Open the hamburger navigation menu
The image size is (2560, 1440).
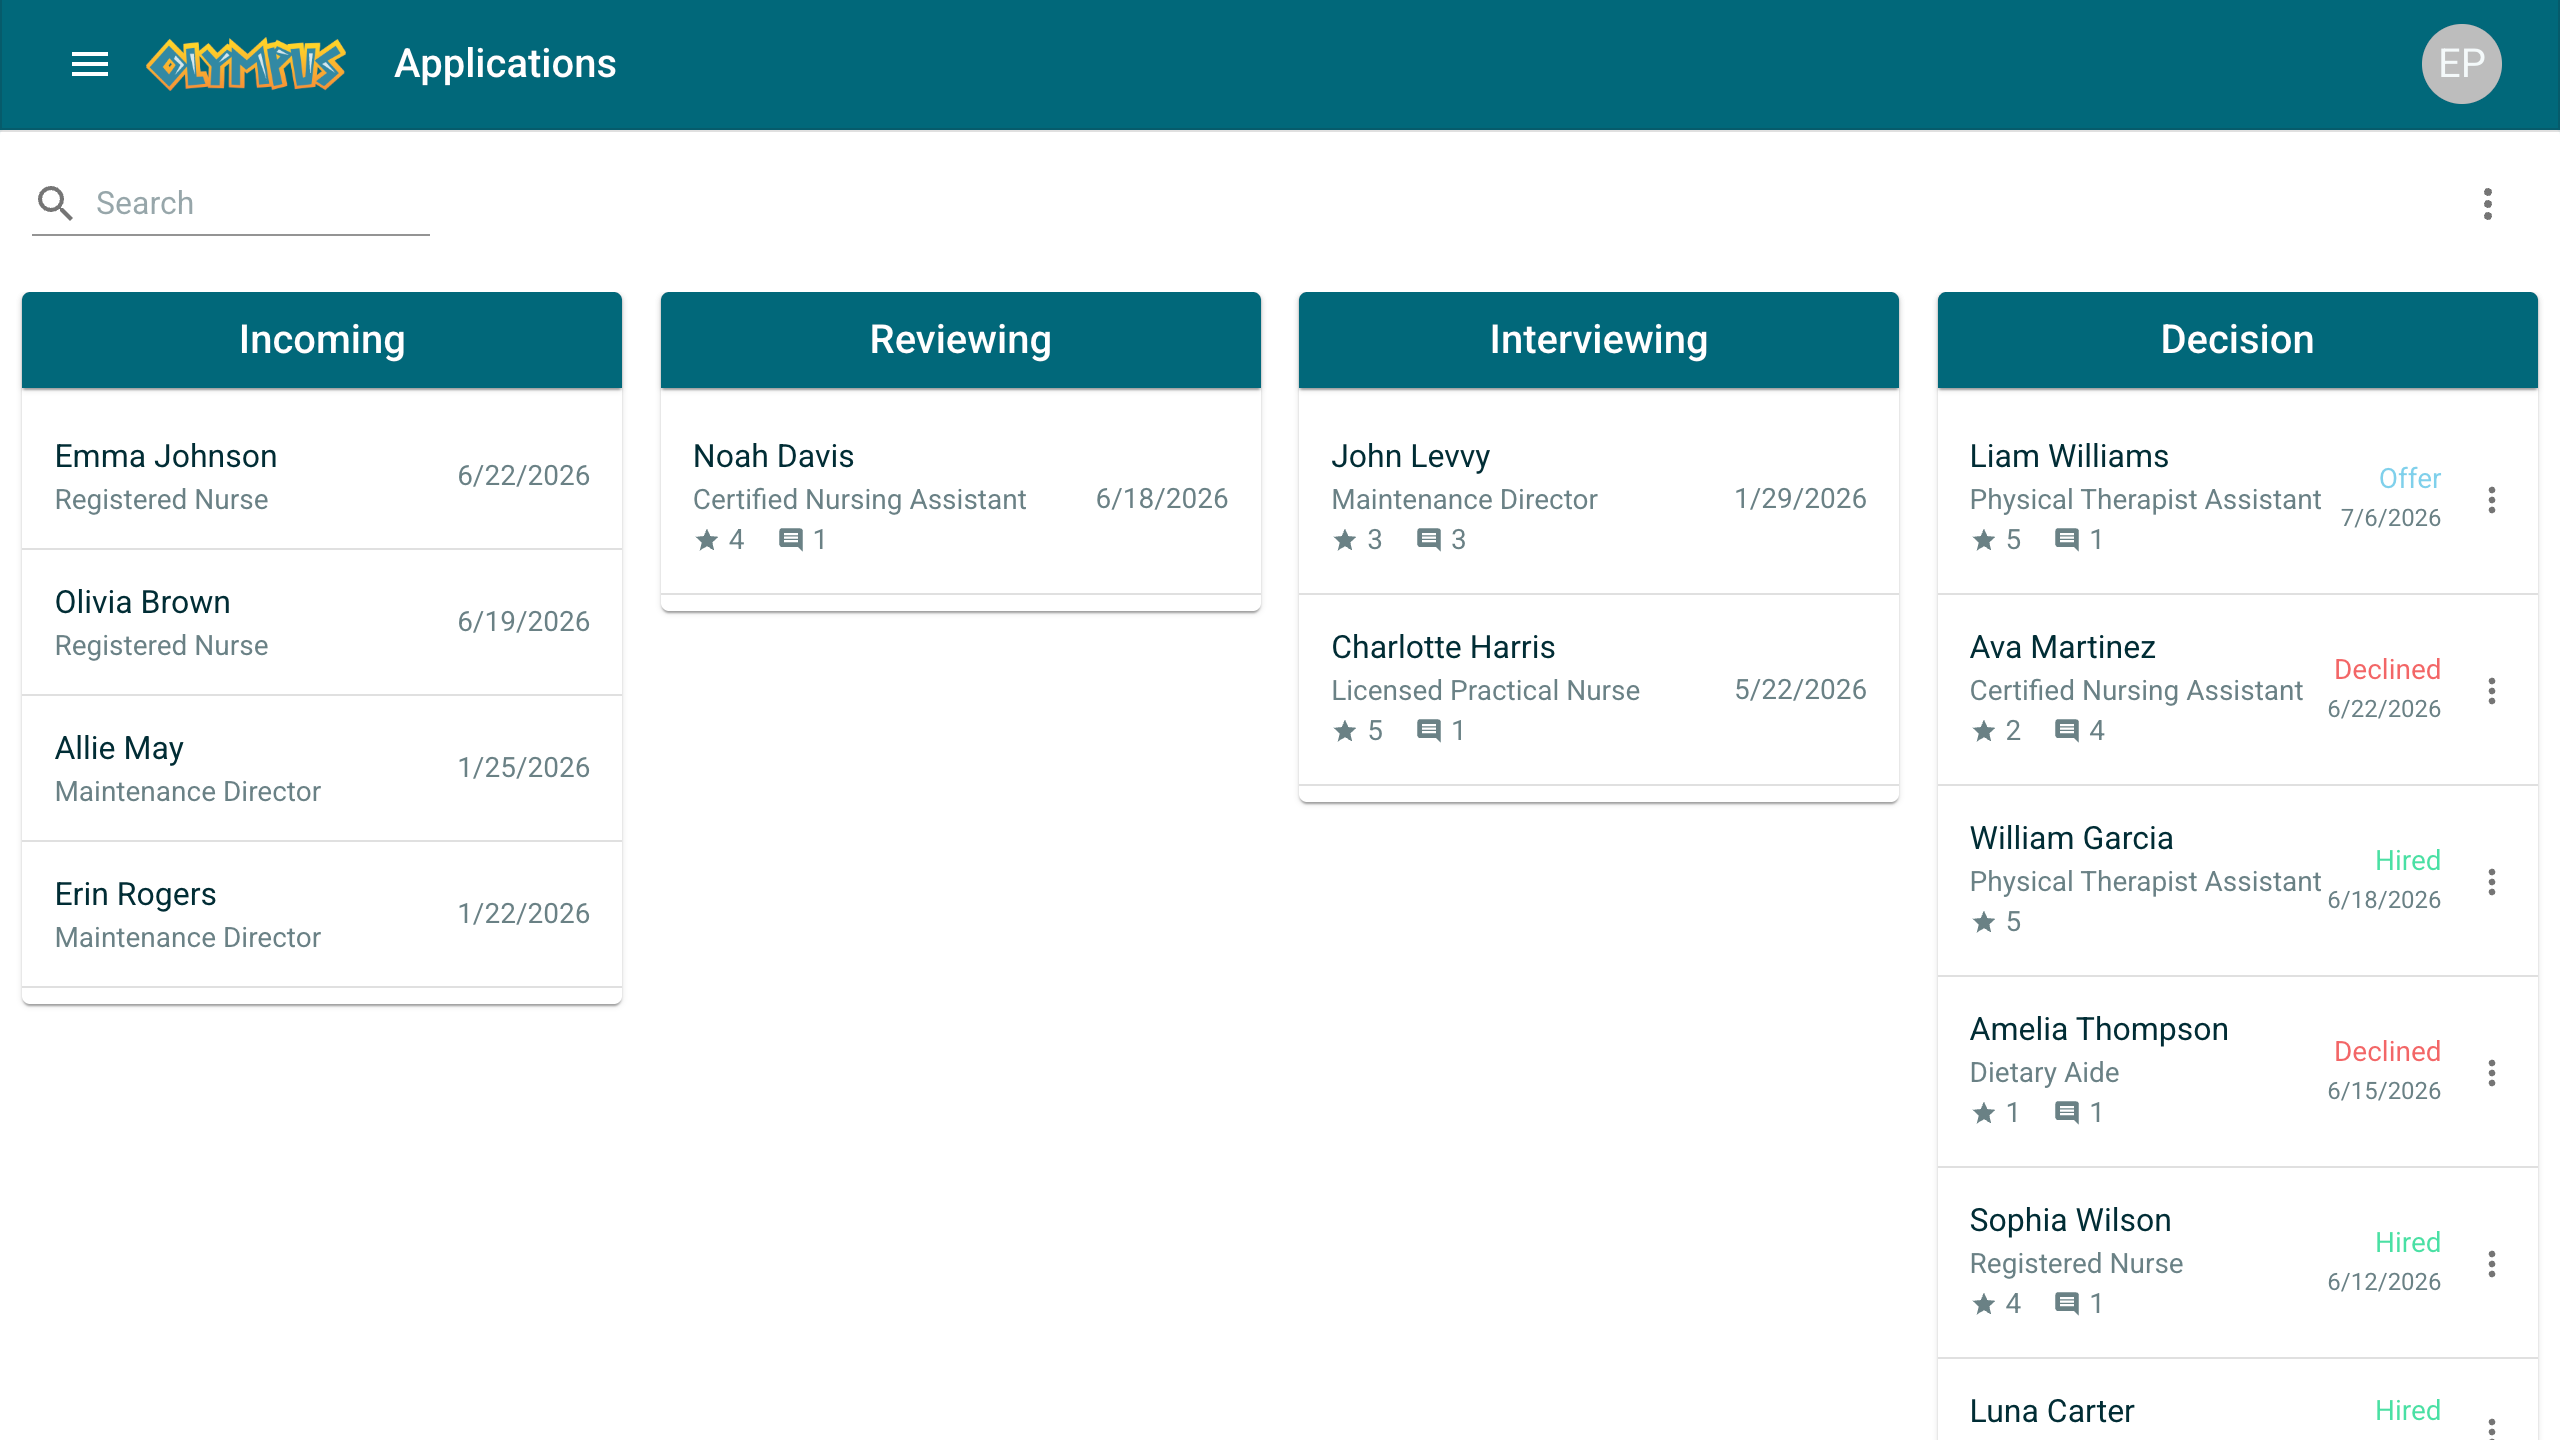point(90,65)
